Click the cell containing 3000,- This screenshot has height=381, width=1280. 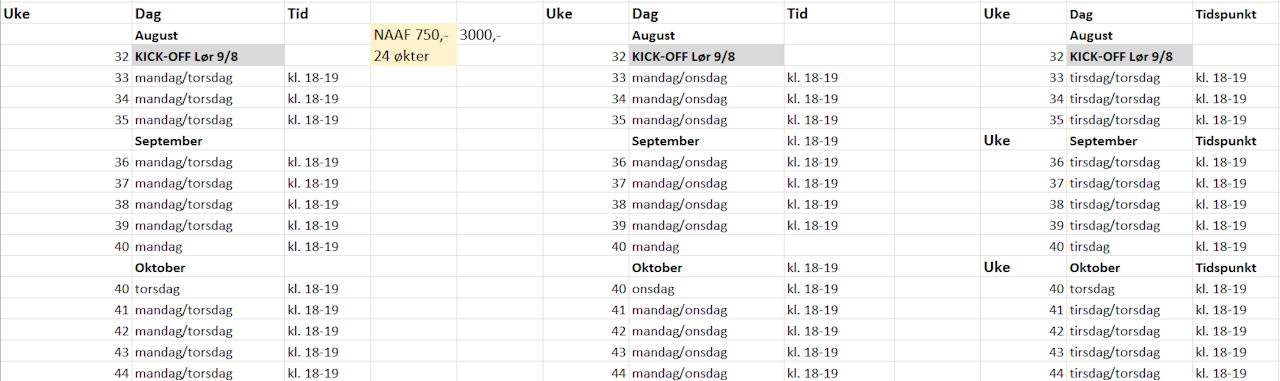click(499, 35)
